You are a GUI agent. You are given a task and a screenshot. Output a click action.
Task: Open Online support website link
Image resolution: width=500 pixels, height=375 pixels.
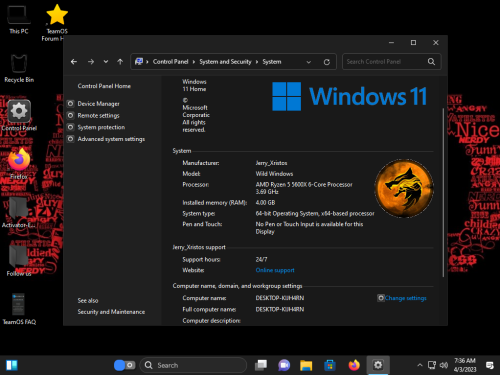tap(275, 270)
